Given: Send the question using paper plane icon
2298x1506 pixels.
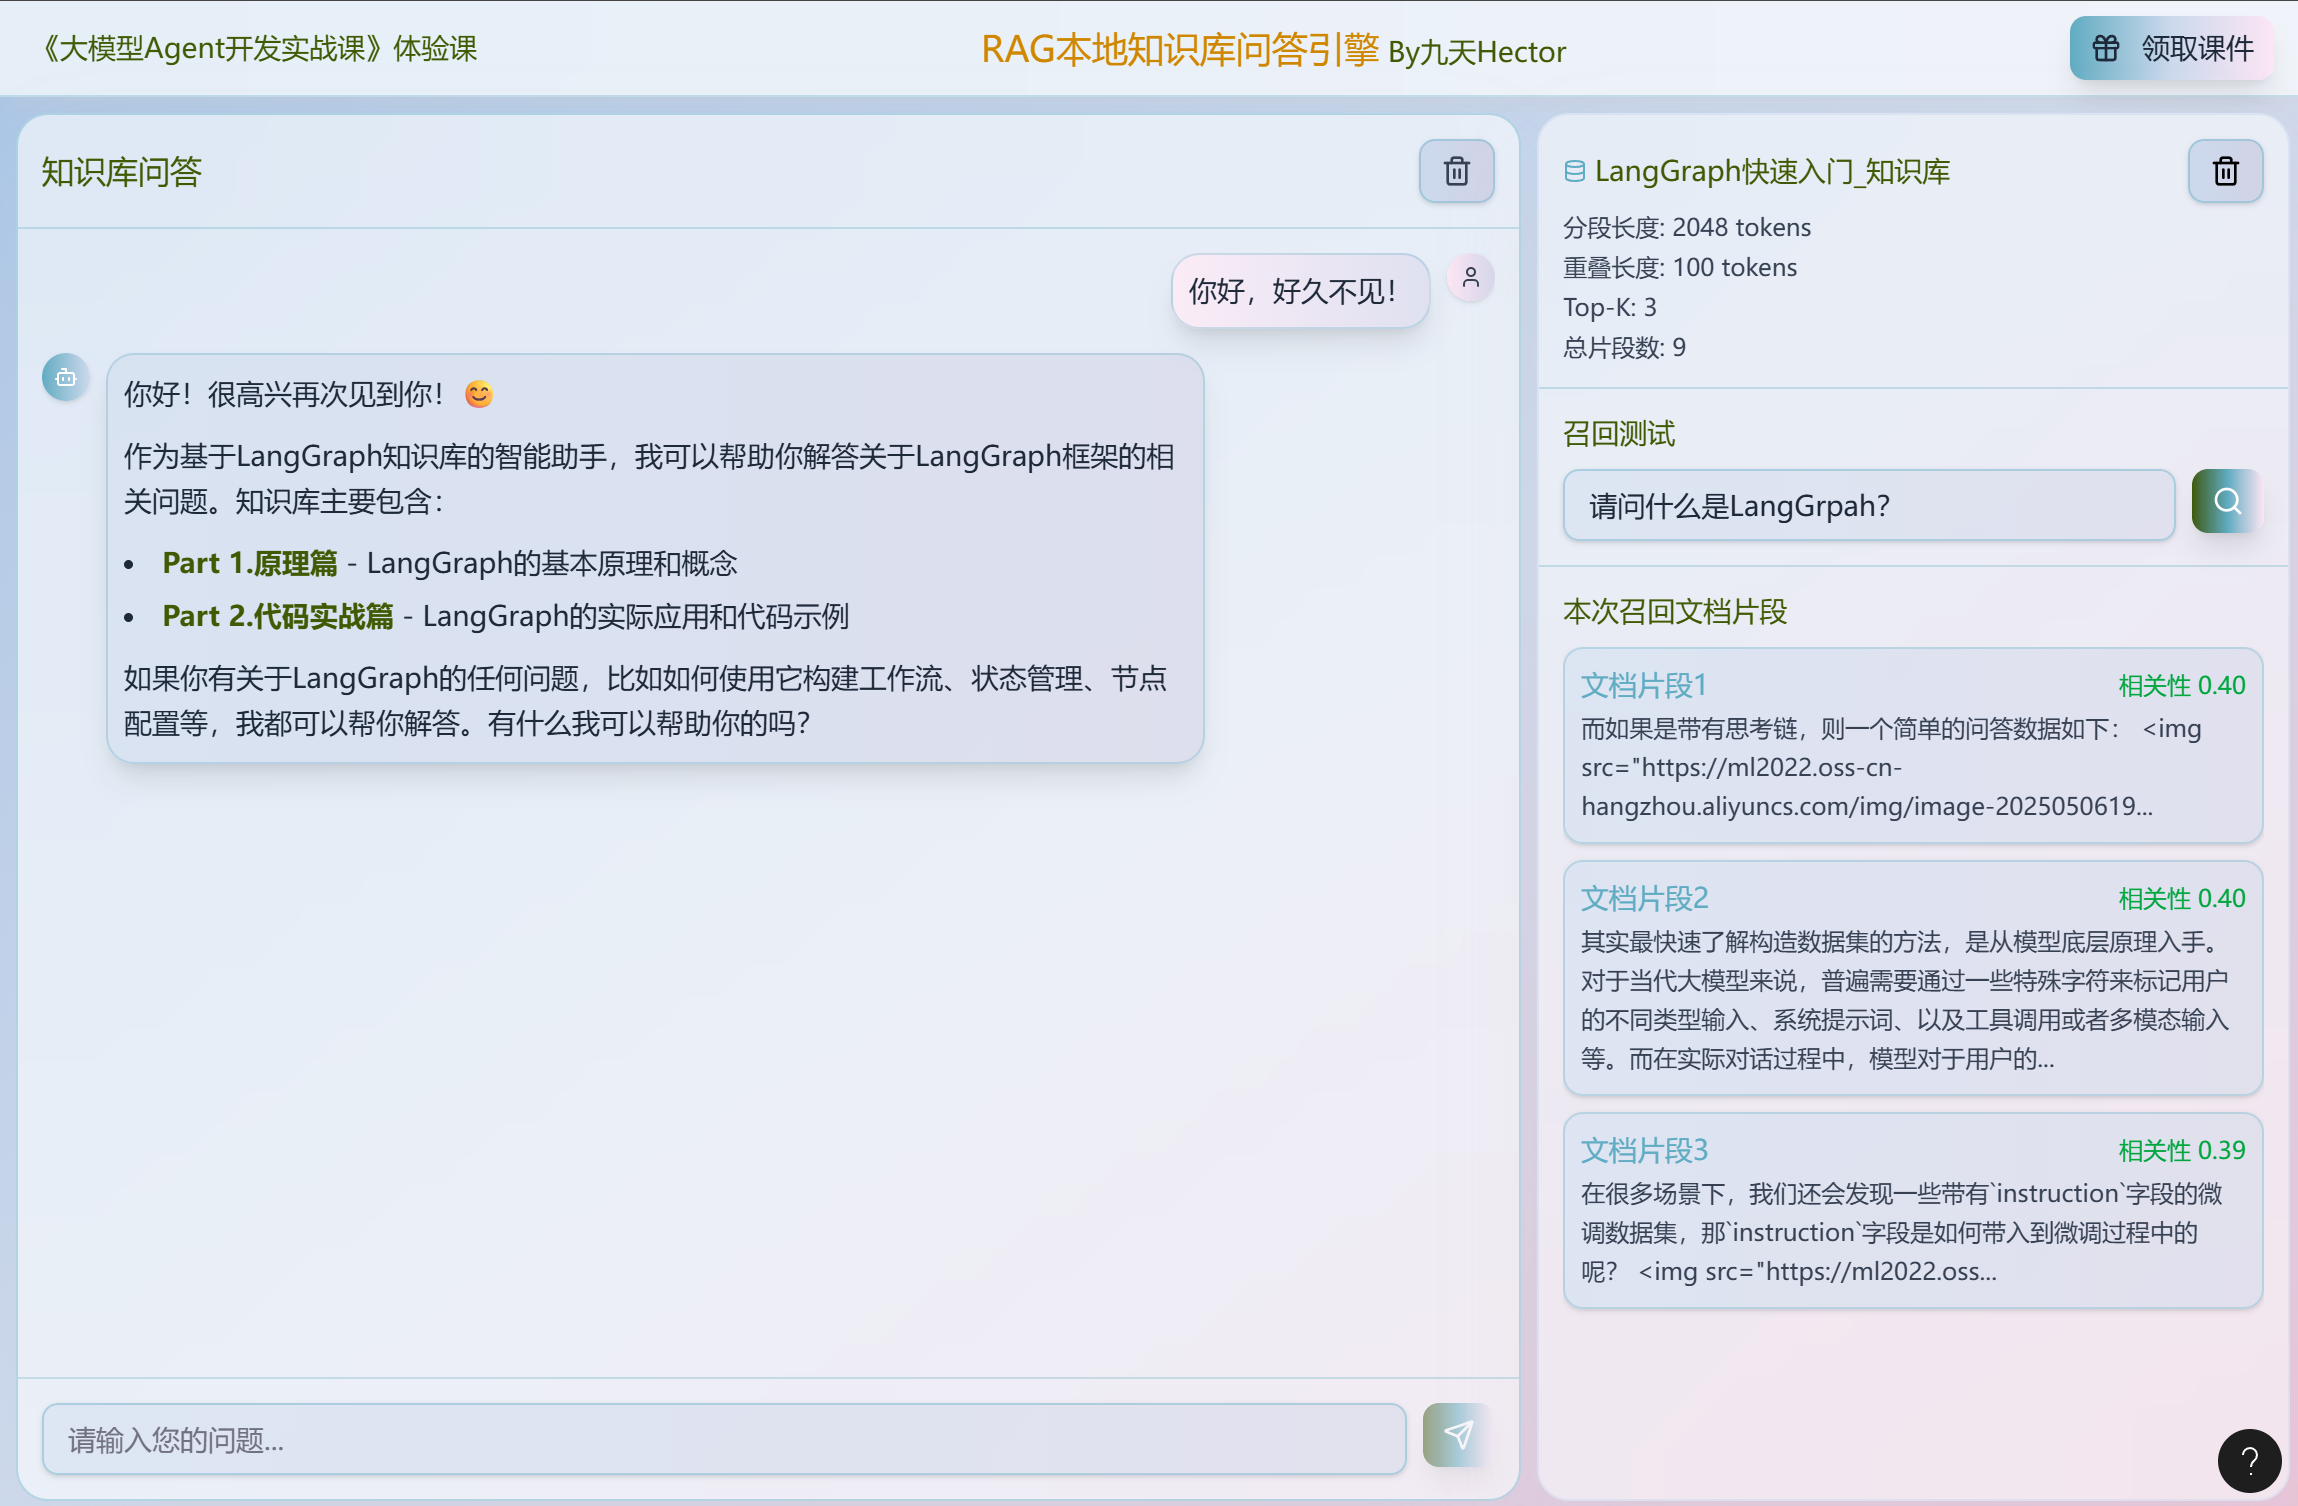Looking at the screenshot, I should [1458, 1436].
